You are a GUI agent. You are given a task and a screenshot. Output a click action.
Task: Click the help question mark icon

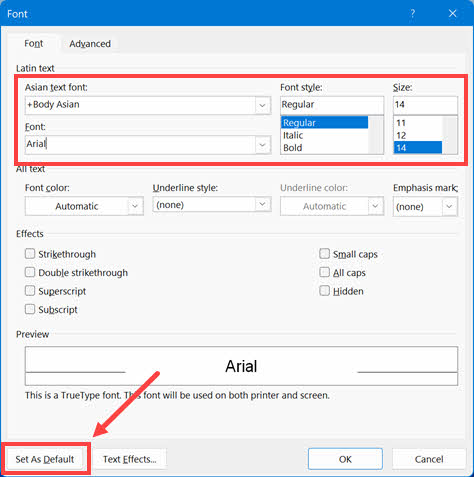click(x=413, y=14)
